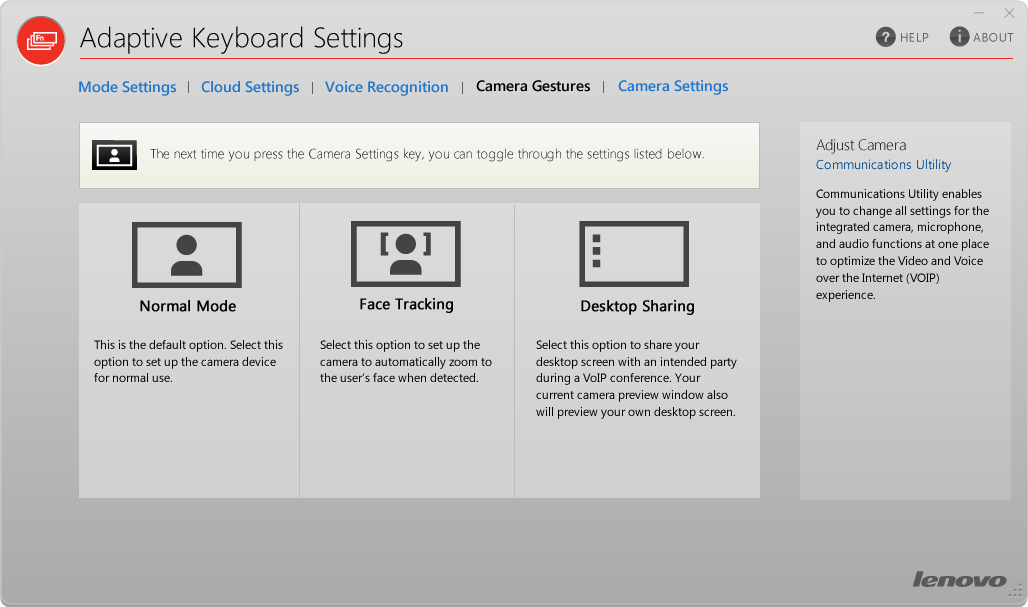Open the Communications Utility link
The image size is (1028, 607).
(883, 165)
